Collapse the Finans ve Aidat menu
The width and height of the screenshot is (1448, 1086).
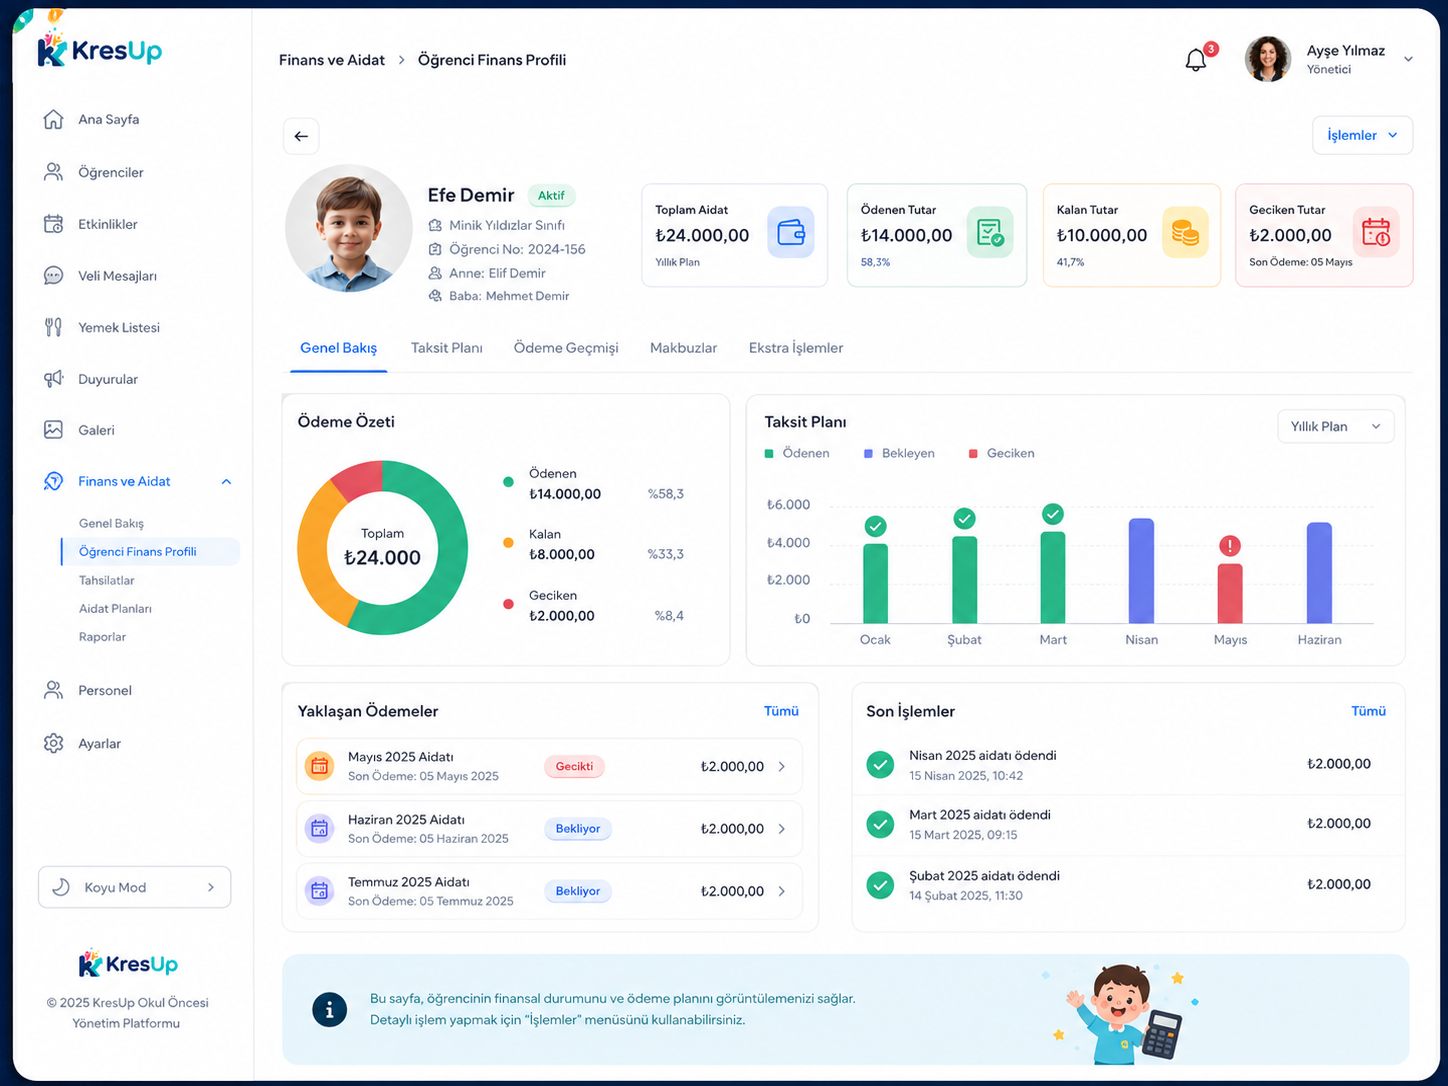pos(226,482)
